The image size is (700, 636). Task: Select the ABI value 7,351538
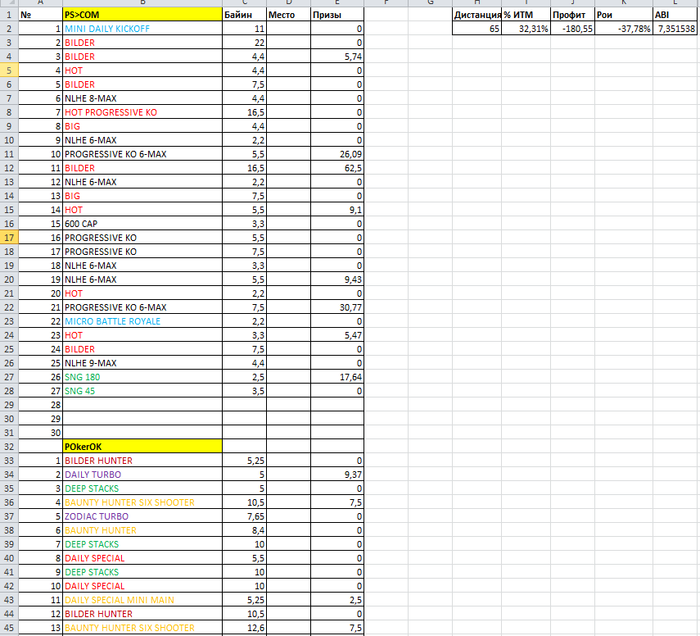(x=675, y=29)
